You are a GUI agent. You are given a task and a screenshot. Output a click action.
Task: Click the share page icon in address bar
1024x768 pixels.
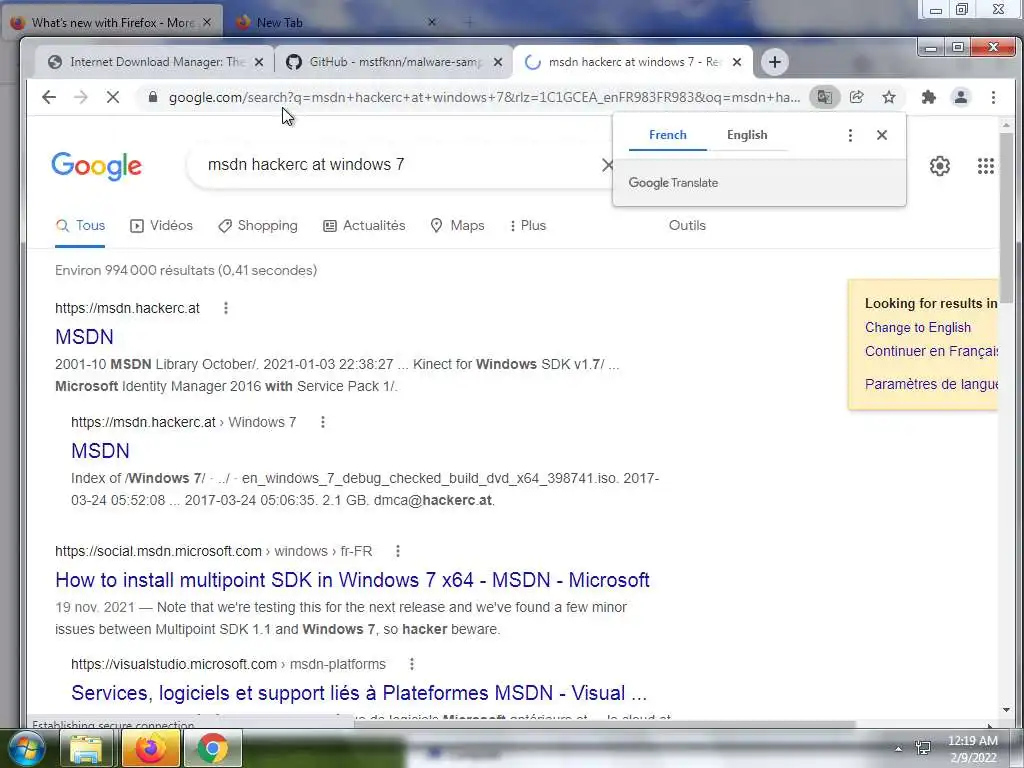click(856, 97)
